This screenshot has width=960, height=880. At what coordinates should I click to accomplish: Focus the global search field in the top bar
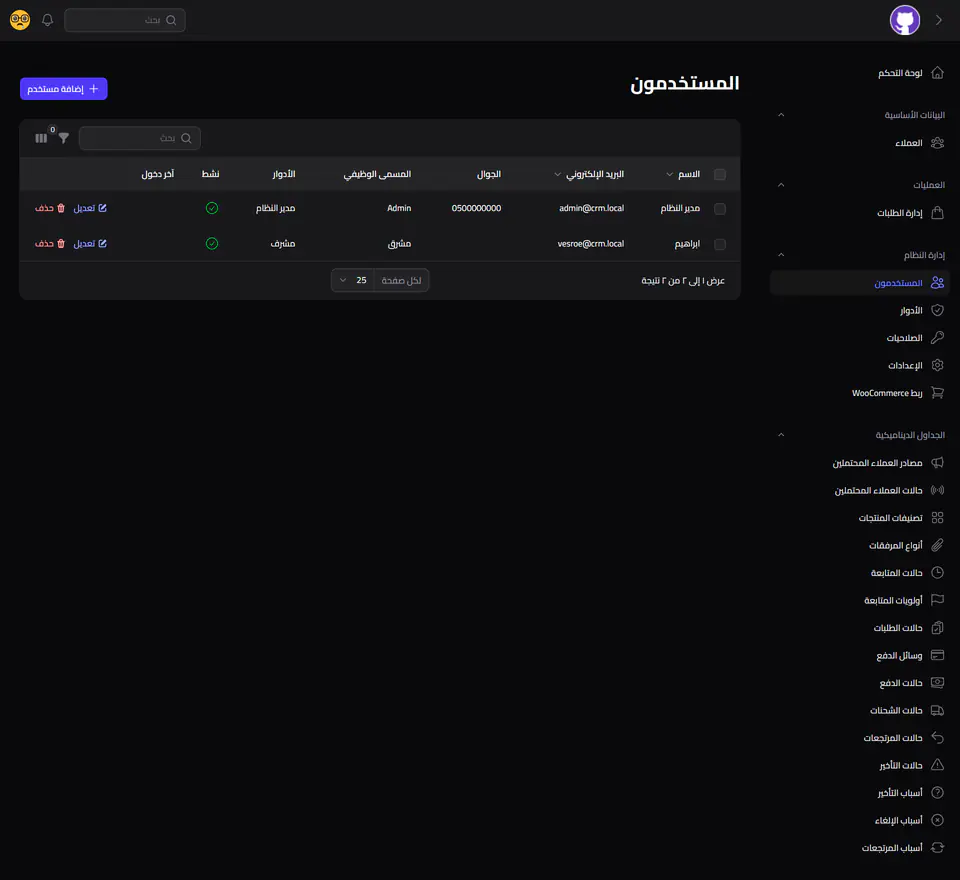coord(125,20)
